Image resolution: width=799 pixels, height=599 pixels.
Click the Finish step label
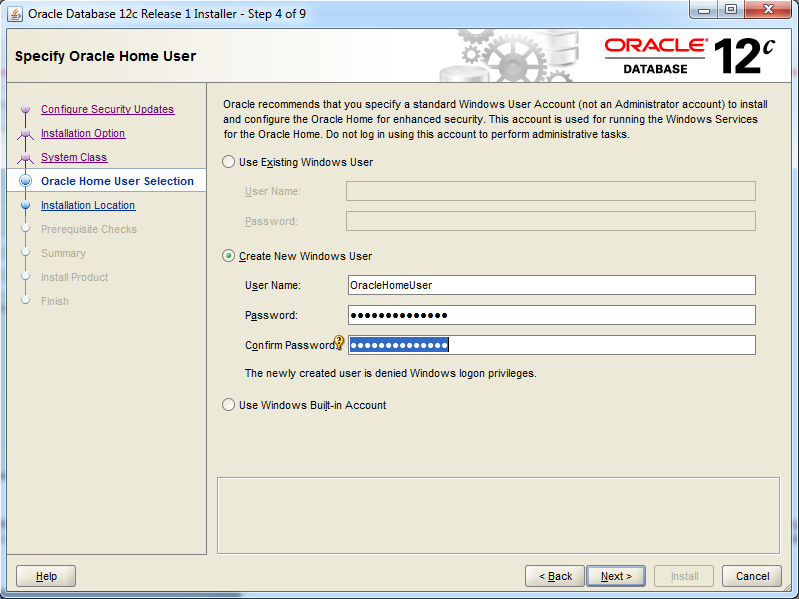(55, 301)
